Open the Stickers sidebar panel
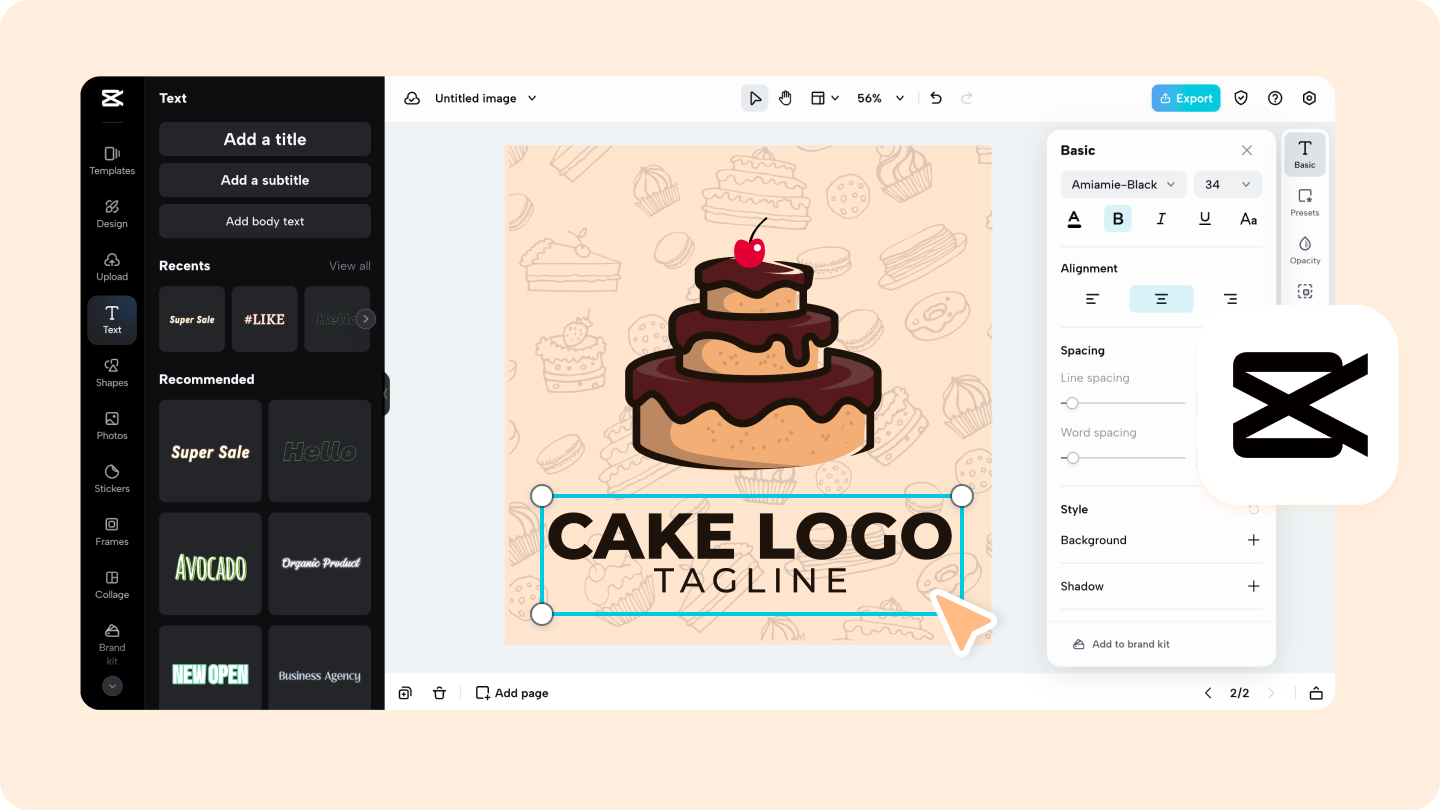This screenshot has height=810, width=1440. click(111, 480)
